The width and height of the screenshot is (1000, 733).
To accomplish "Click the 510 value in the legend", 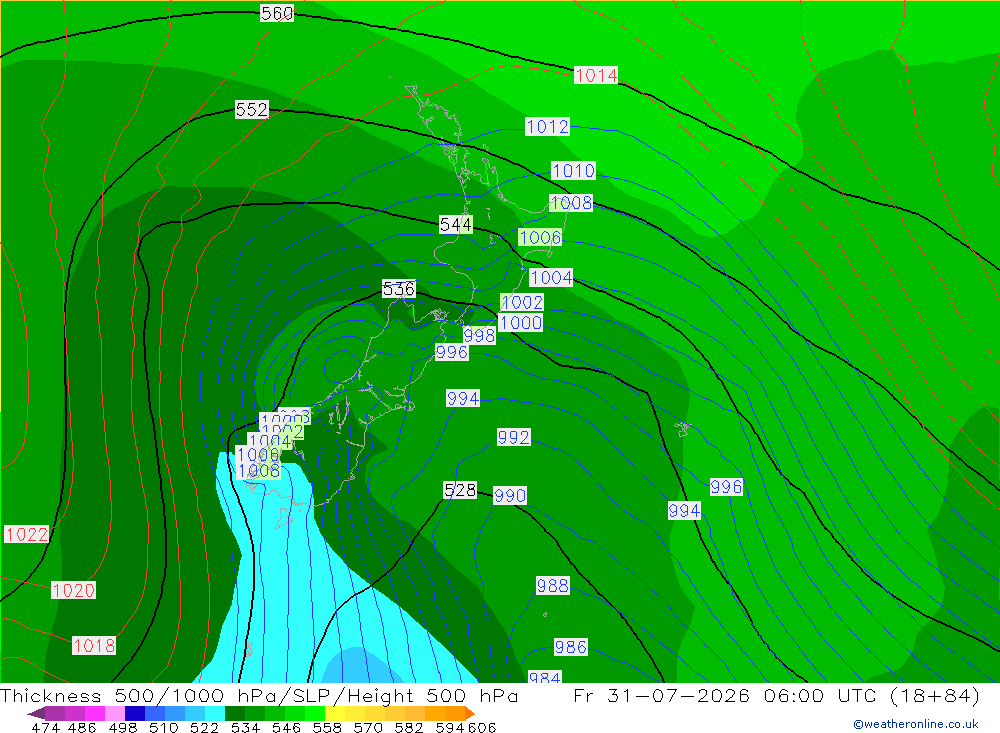I will 164,728.
